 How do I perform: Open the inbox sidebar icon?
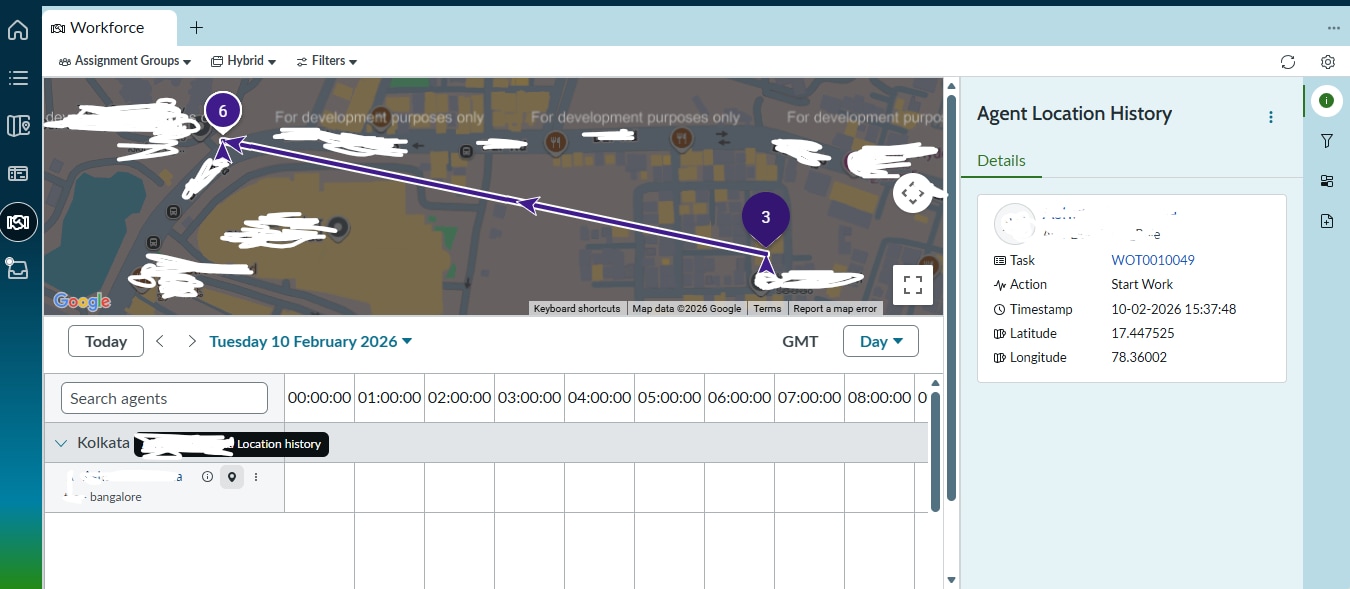[x=18, y=268]
